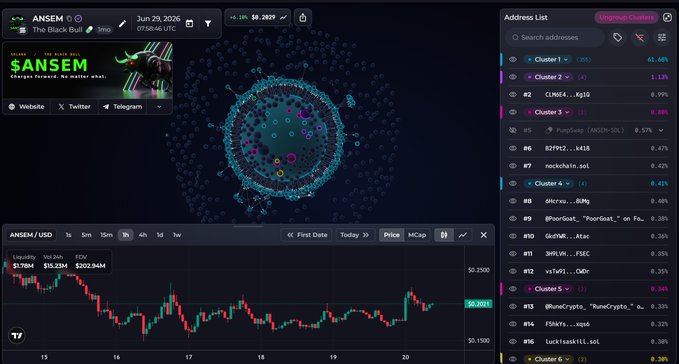This screenshot has height=364, width=679.
Task: Toggle visibility eye for #2 CLM6E4...Kg1Q
Action: point(513,94)
